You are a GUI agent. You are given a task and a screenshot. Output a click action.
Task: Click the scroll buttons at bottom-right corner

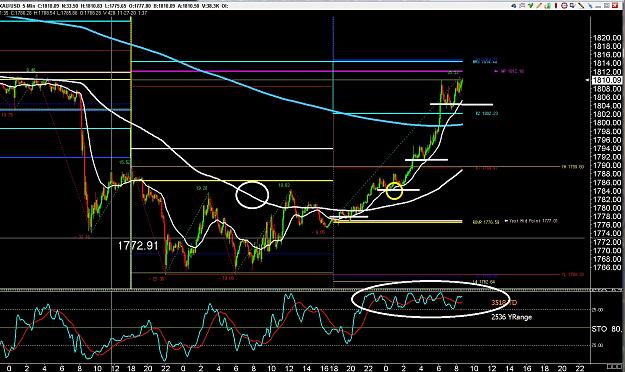(x=615, y=366)
